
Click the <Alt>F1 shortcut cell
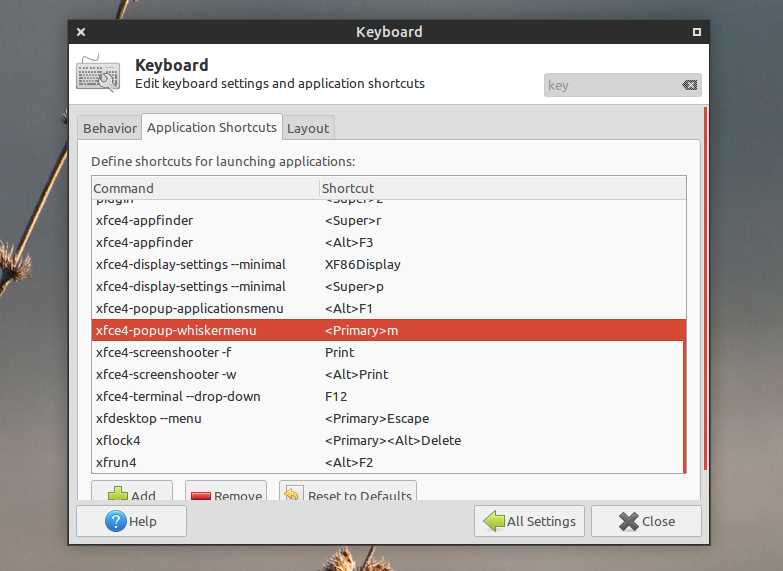pyautogui.click(x=349, y=309)
